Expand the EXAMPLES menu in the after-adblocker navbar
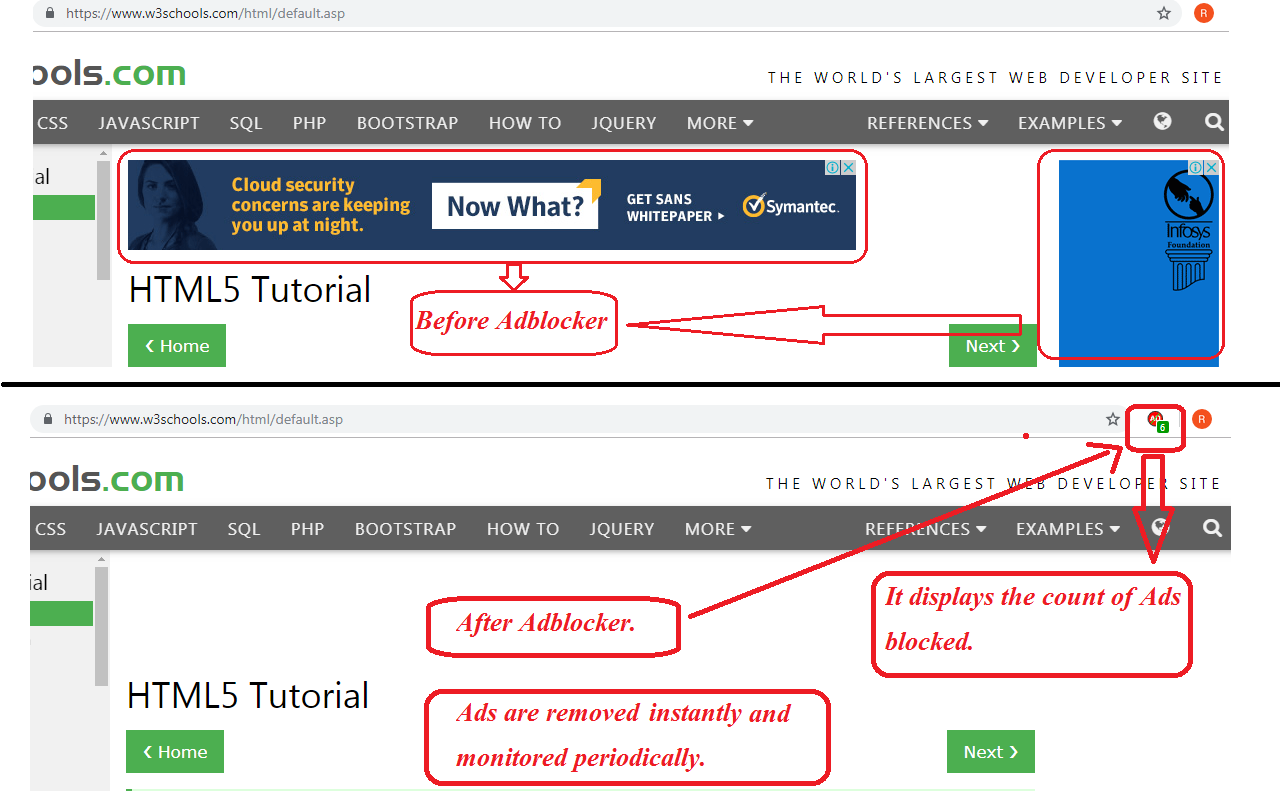 point(1068,529)
